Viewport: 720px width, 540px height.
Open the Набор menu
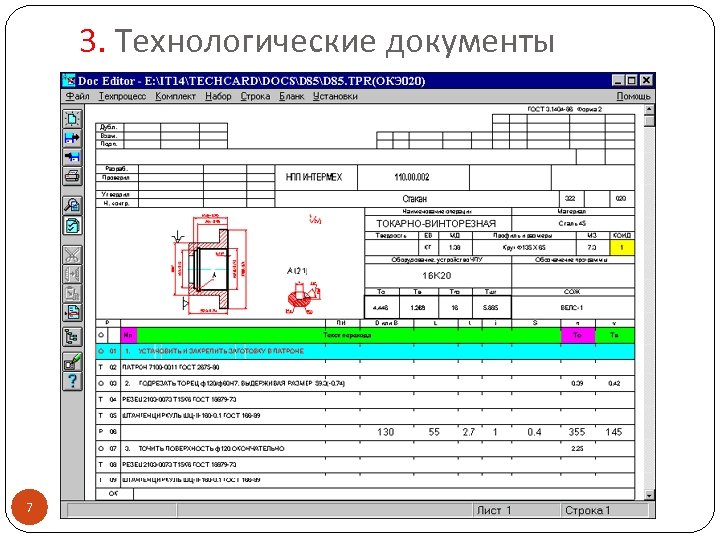[218, 96]
